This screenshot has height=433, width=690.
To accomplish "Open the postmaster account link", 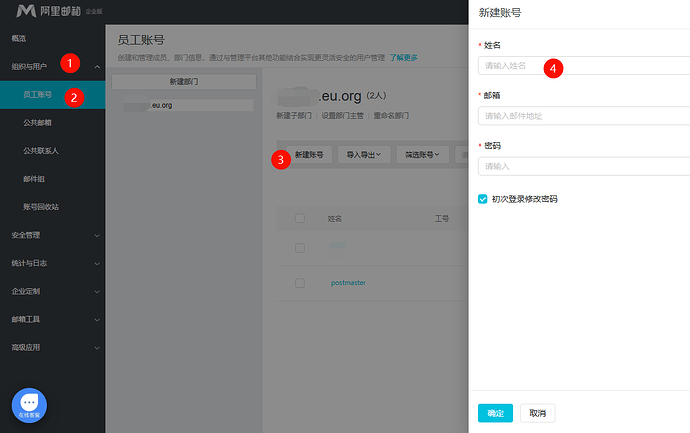I will [x=348, y=283].
